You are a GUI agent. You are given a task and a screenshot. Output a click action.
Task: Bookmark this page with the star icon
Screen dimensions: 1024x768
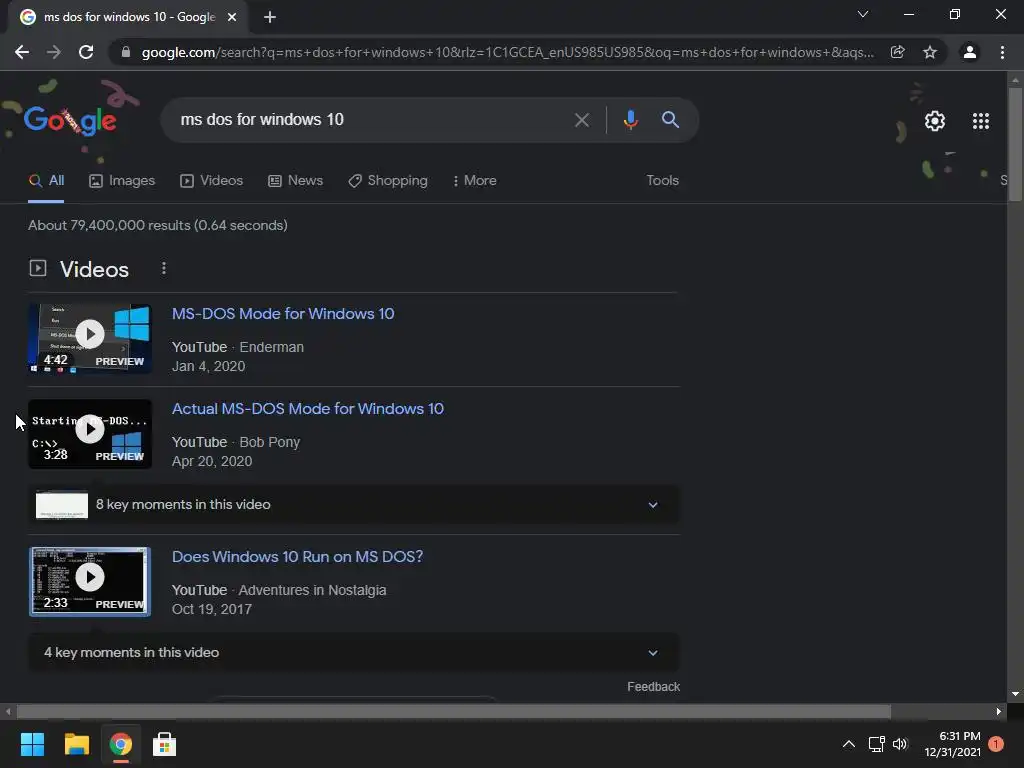pos(930,52)
